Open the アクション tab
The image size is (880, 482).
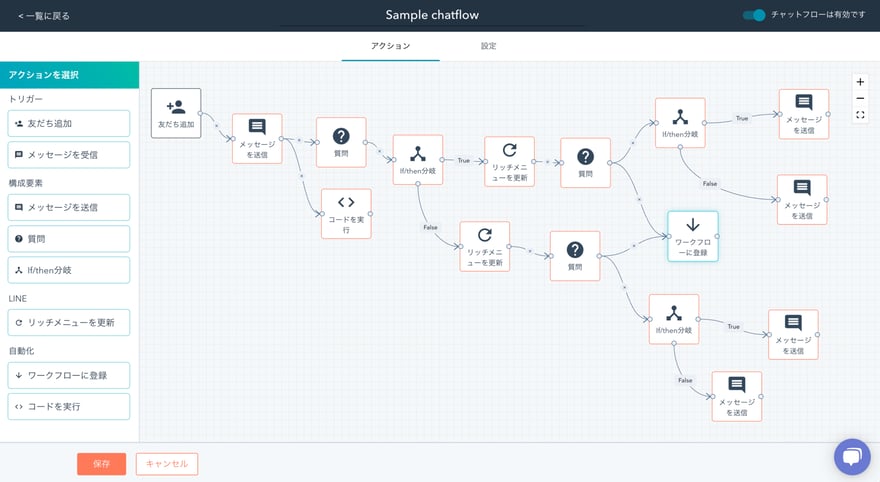390,46
